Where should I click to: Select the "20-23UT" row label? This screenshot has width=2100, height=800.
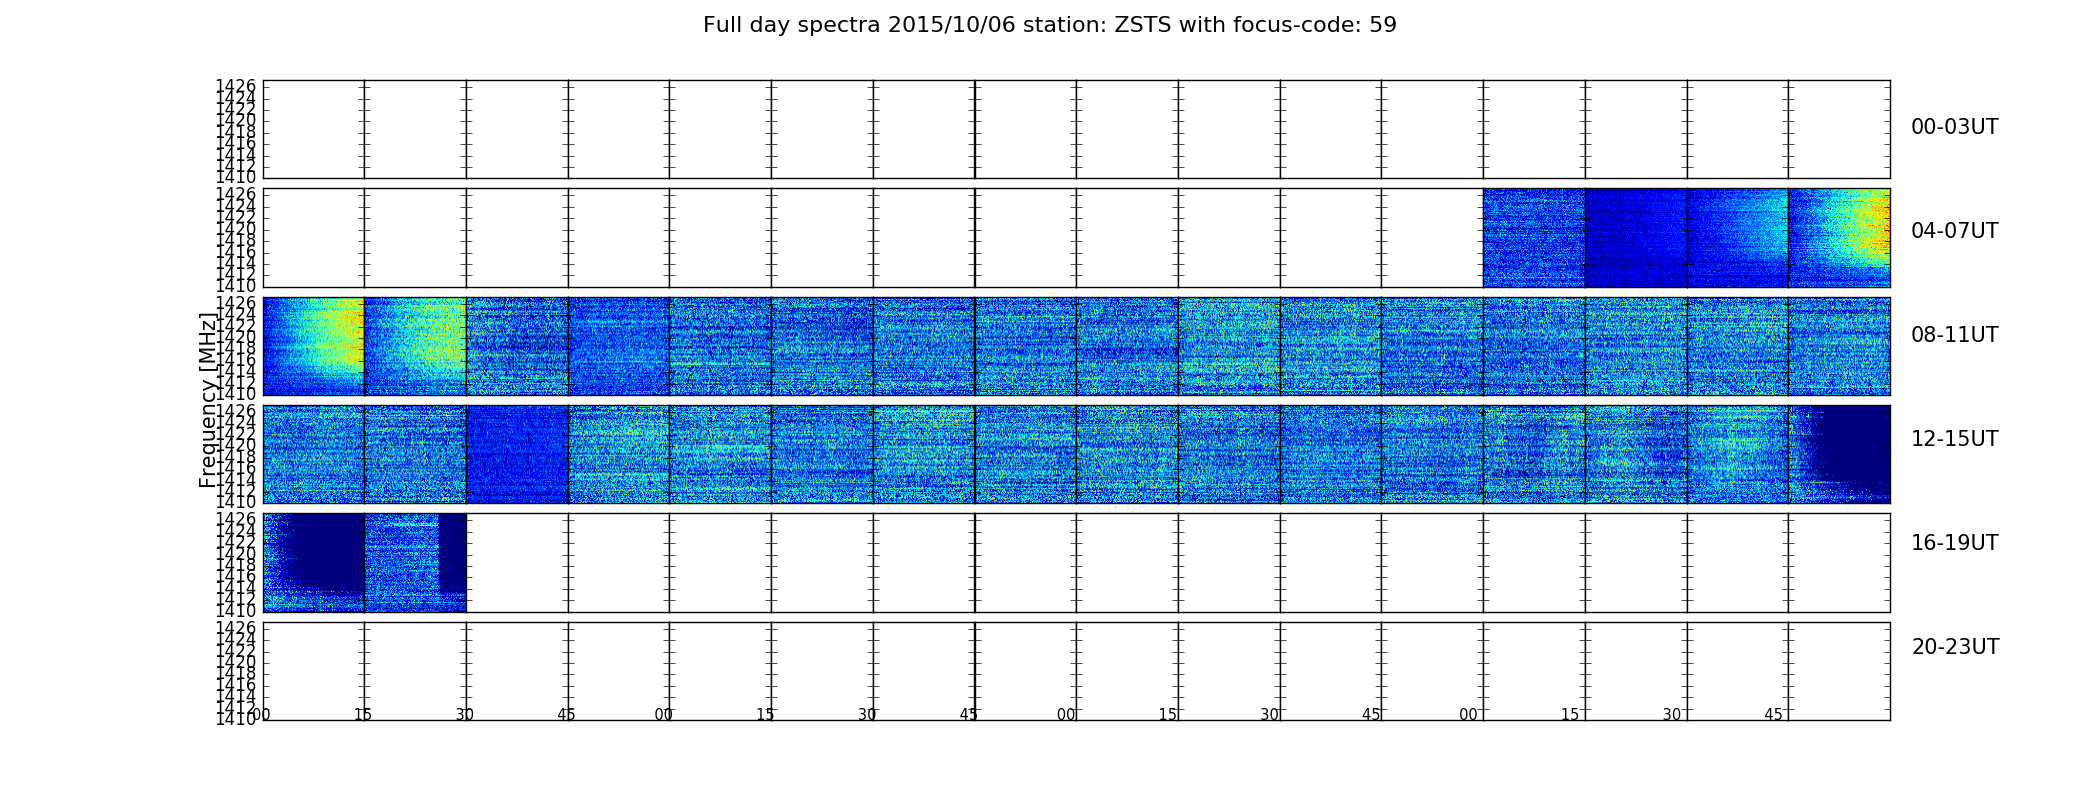(x=1955, y=647)
